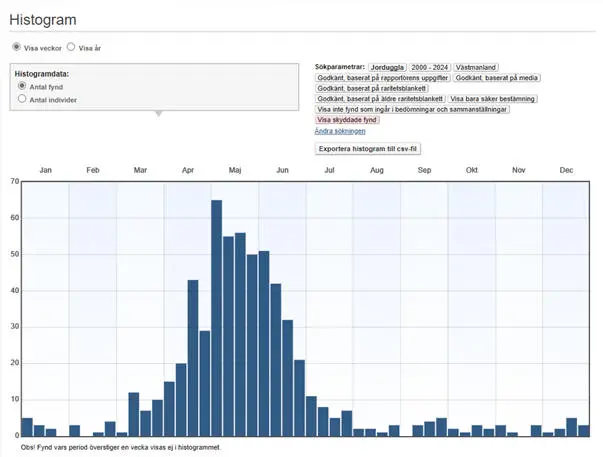Click 'Godkänt, baserat på rapportörens uppgifter' tag
This screenshot has width=603, height=457.
tap(381, 77)
